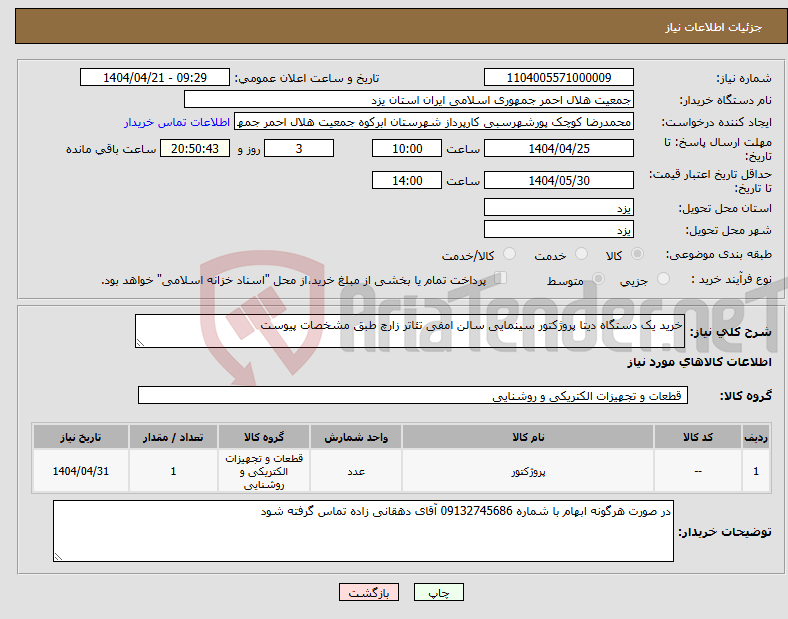
Task: Click the row number cell 1
Action: click(x=756, y=471)
